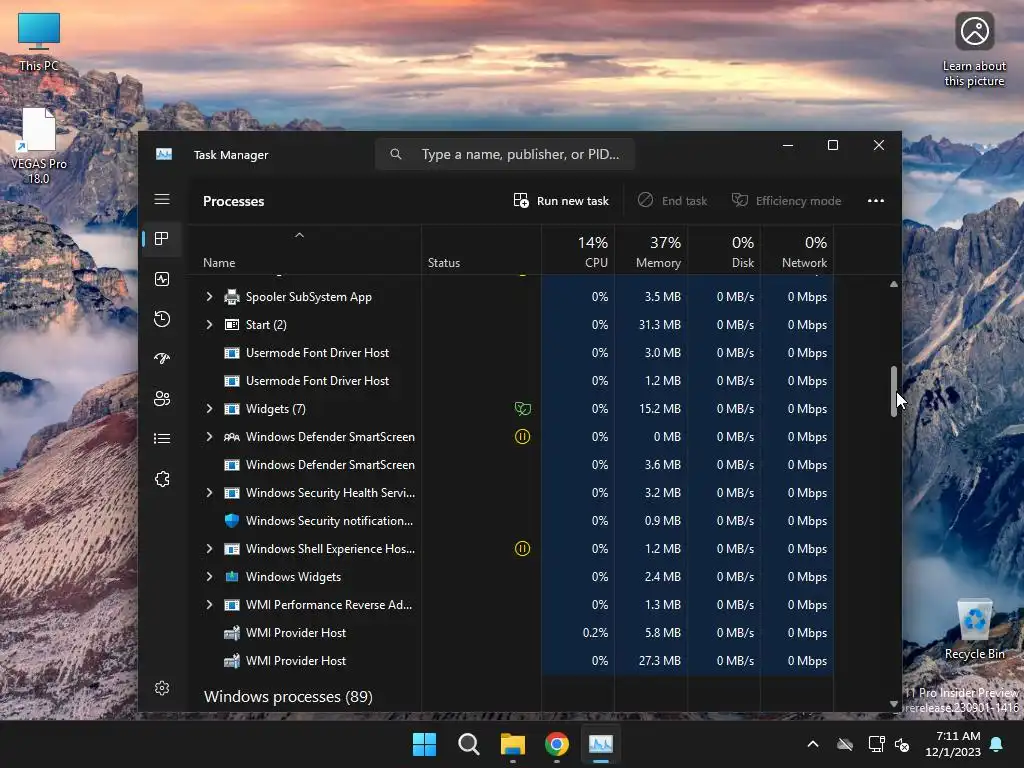1024x768 pixels.
Task: Sort processes by Disk column
Action: coord(724,251)
